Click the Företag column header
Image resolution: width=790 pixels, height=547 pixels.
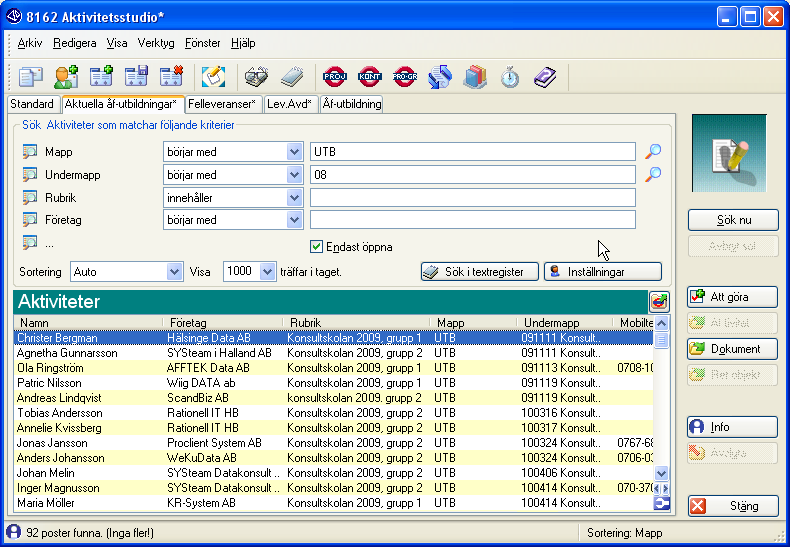[223, 323]
